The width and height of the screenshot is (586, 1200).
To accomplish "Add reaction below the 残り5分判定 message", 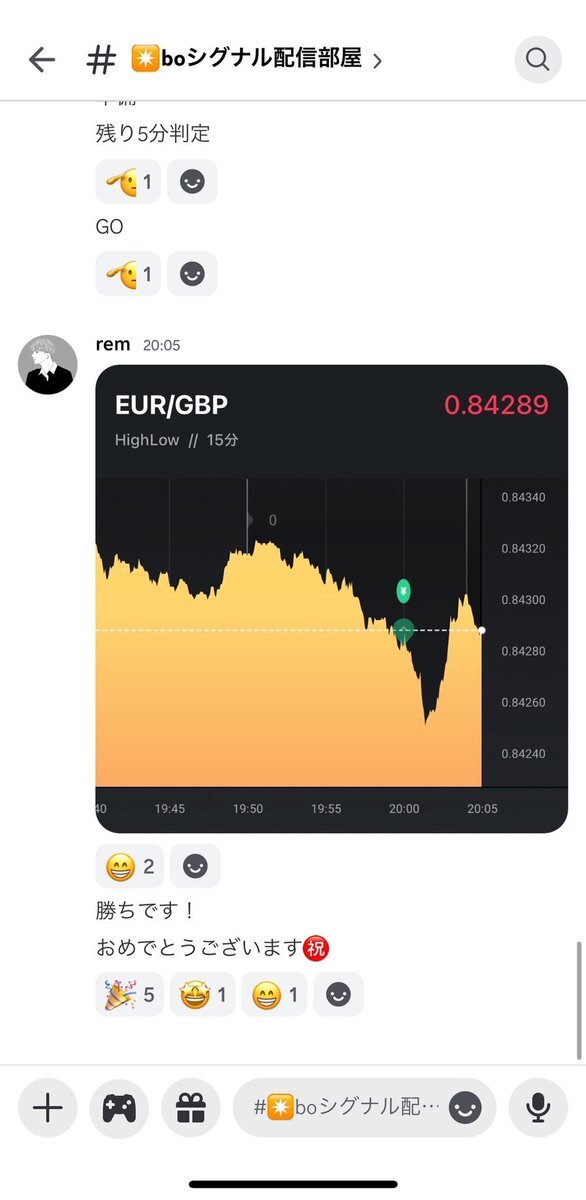I will coord(192,182).
